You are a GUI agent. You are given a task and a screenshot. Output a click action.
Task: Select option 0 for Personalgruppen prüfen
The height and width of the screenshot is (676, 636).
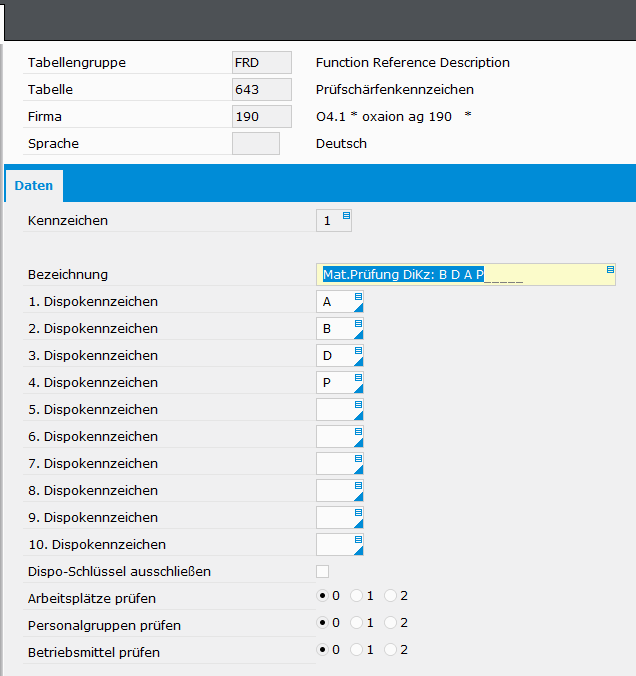point(322,623)
